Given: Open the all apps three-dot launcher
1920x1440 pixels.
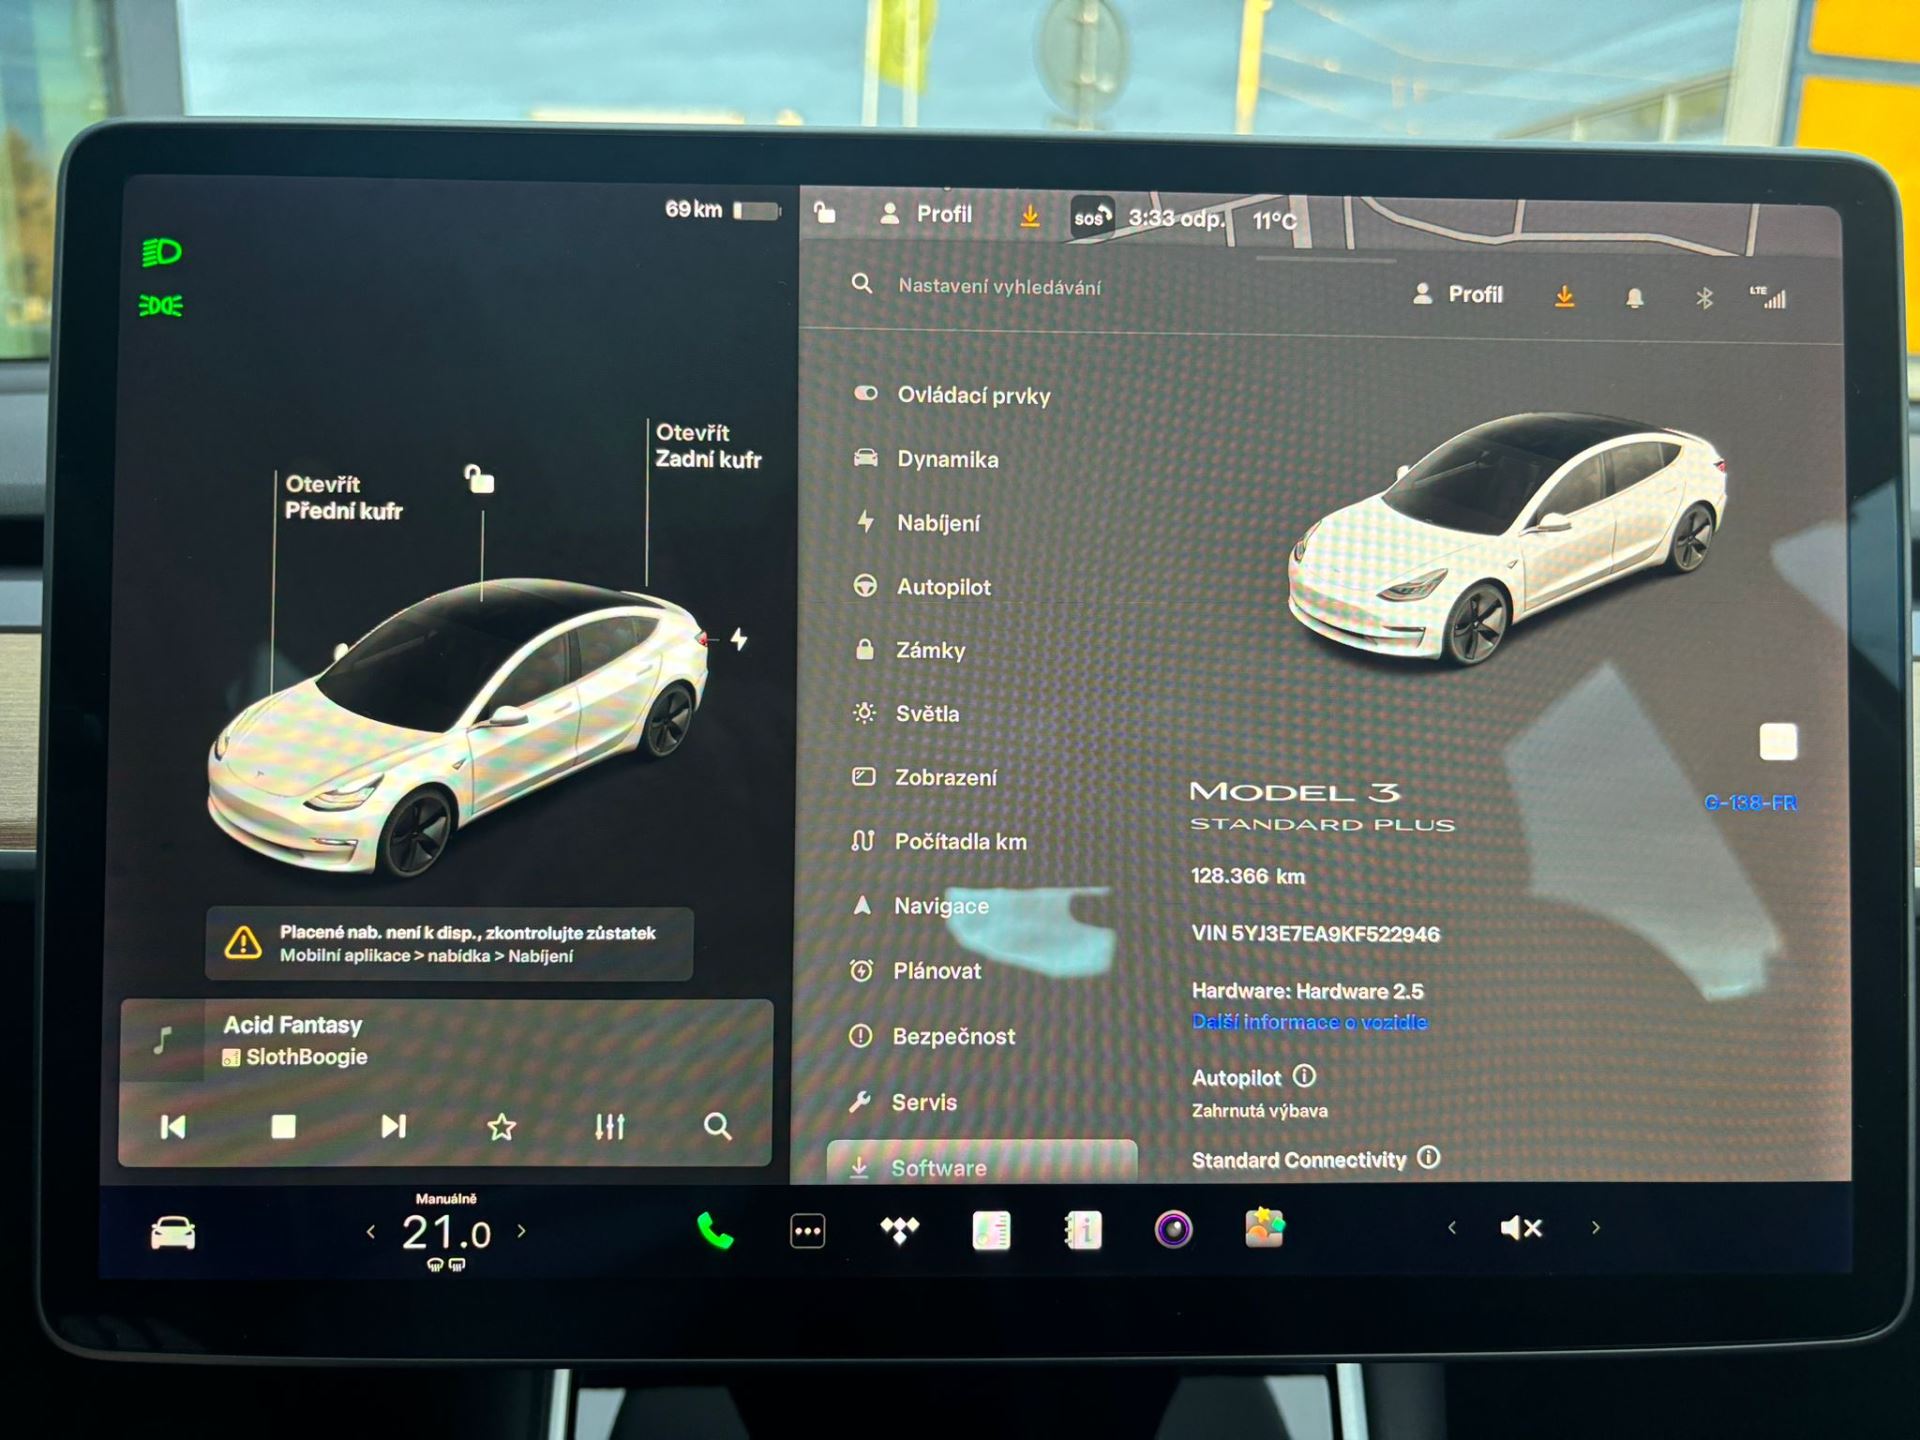Looking at the screenshot, I should (x=807, y=1231).
